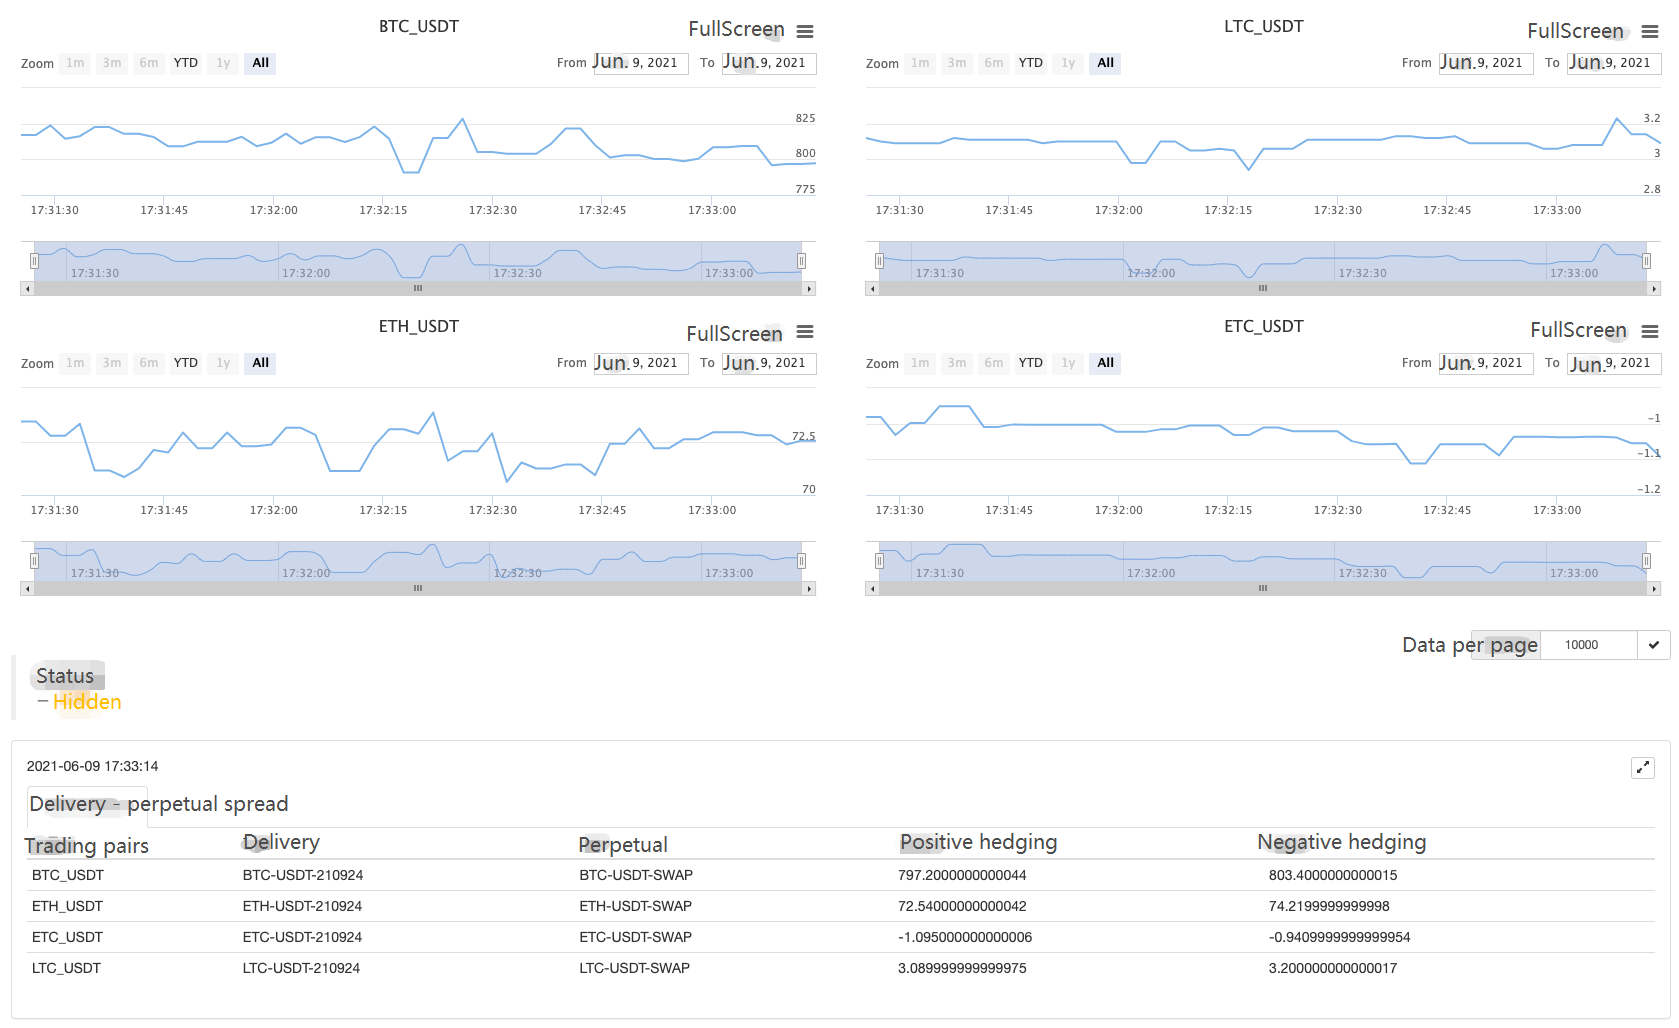Open the ETH_USDT To date picker

(x=768, y=363)
